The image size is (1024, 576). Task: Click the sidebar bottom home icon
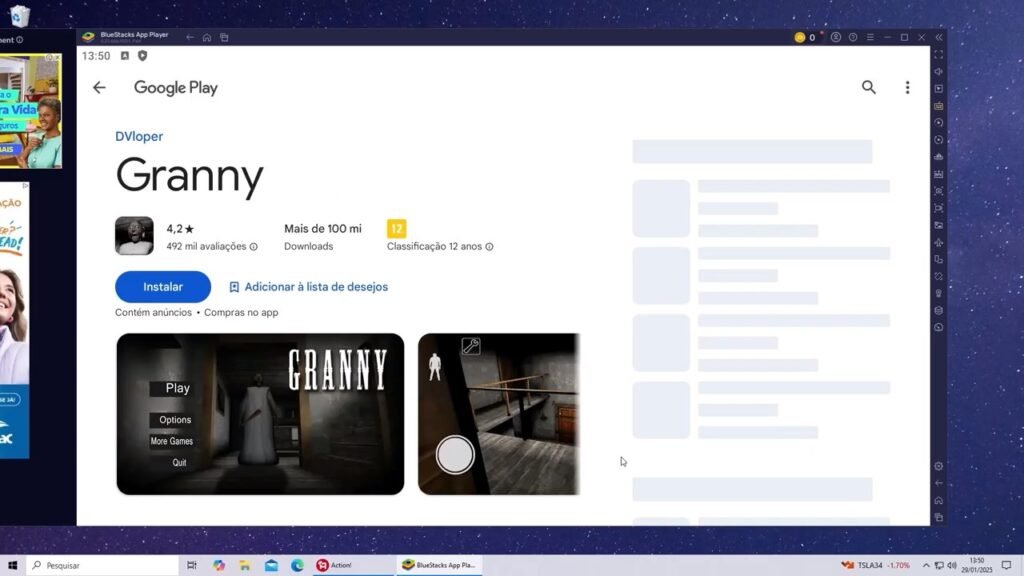pos(938,500)
